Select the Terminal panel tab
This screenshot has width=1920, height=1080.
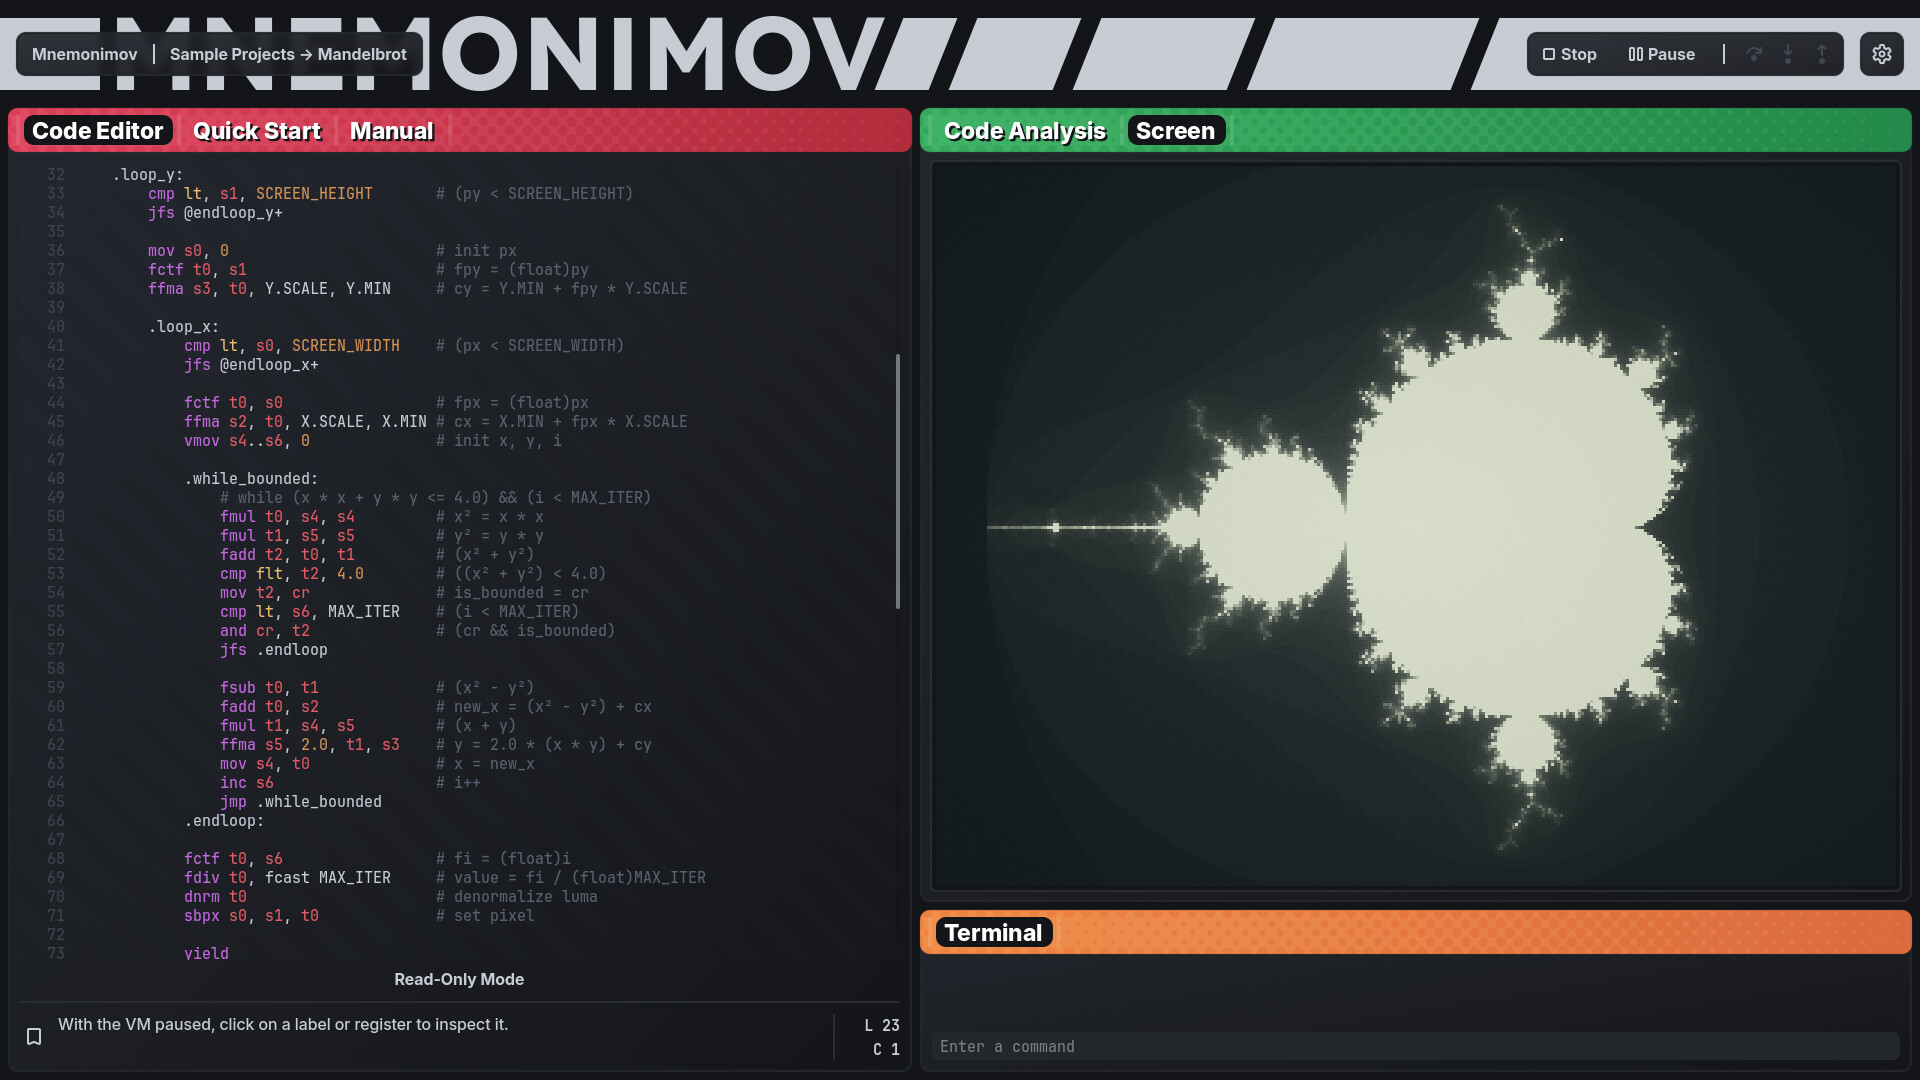(x=993, y=933)
